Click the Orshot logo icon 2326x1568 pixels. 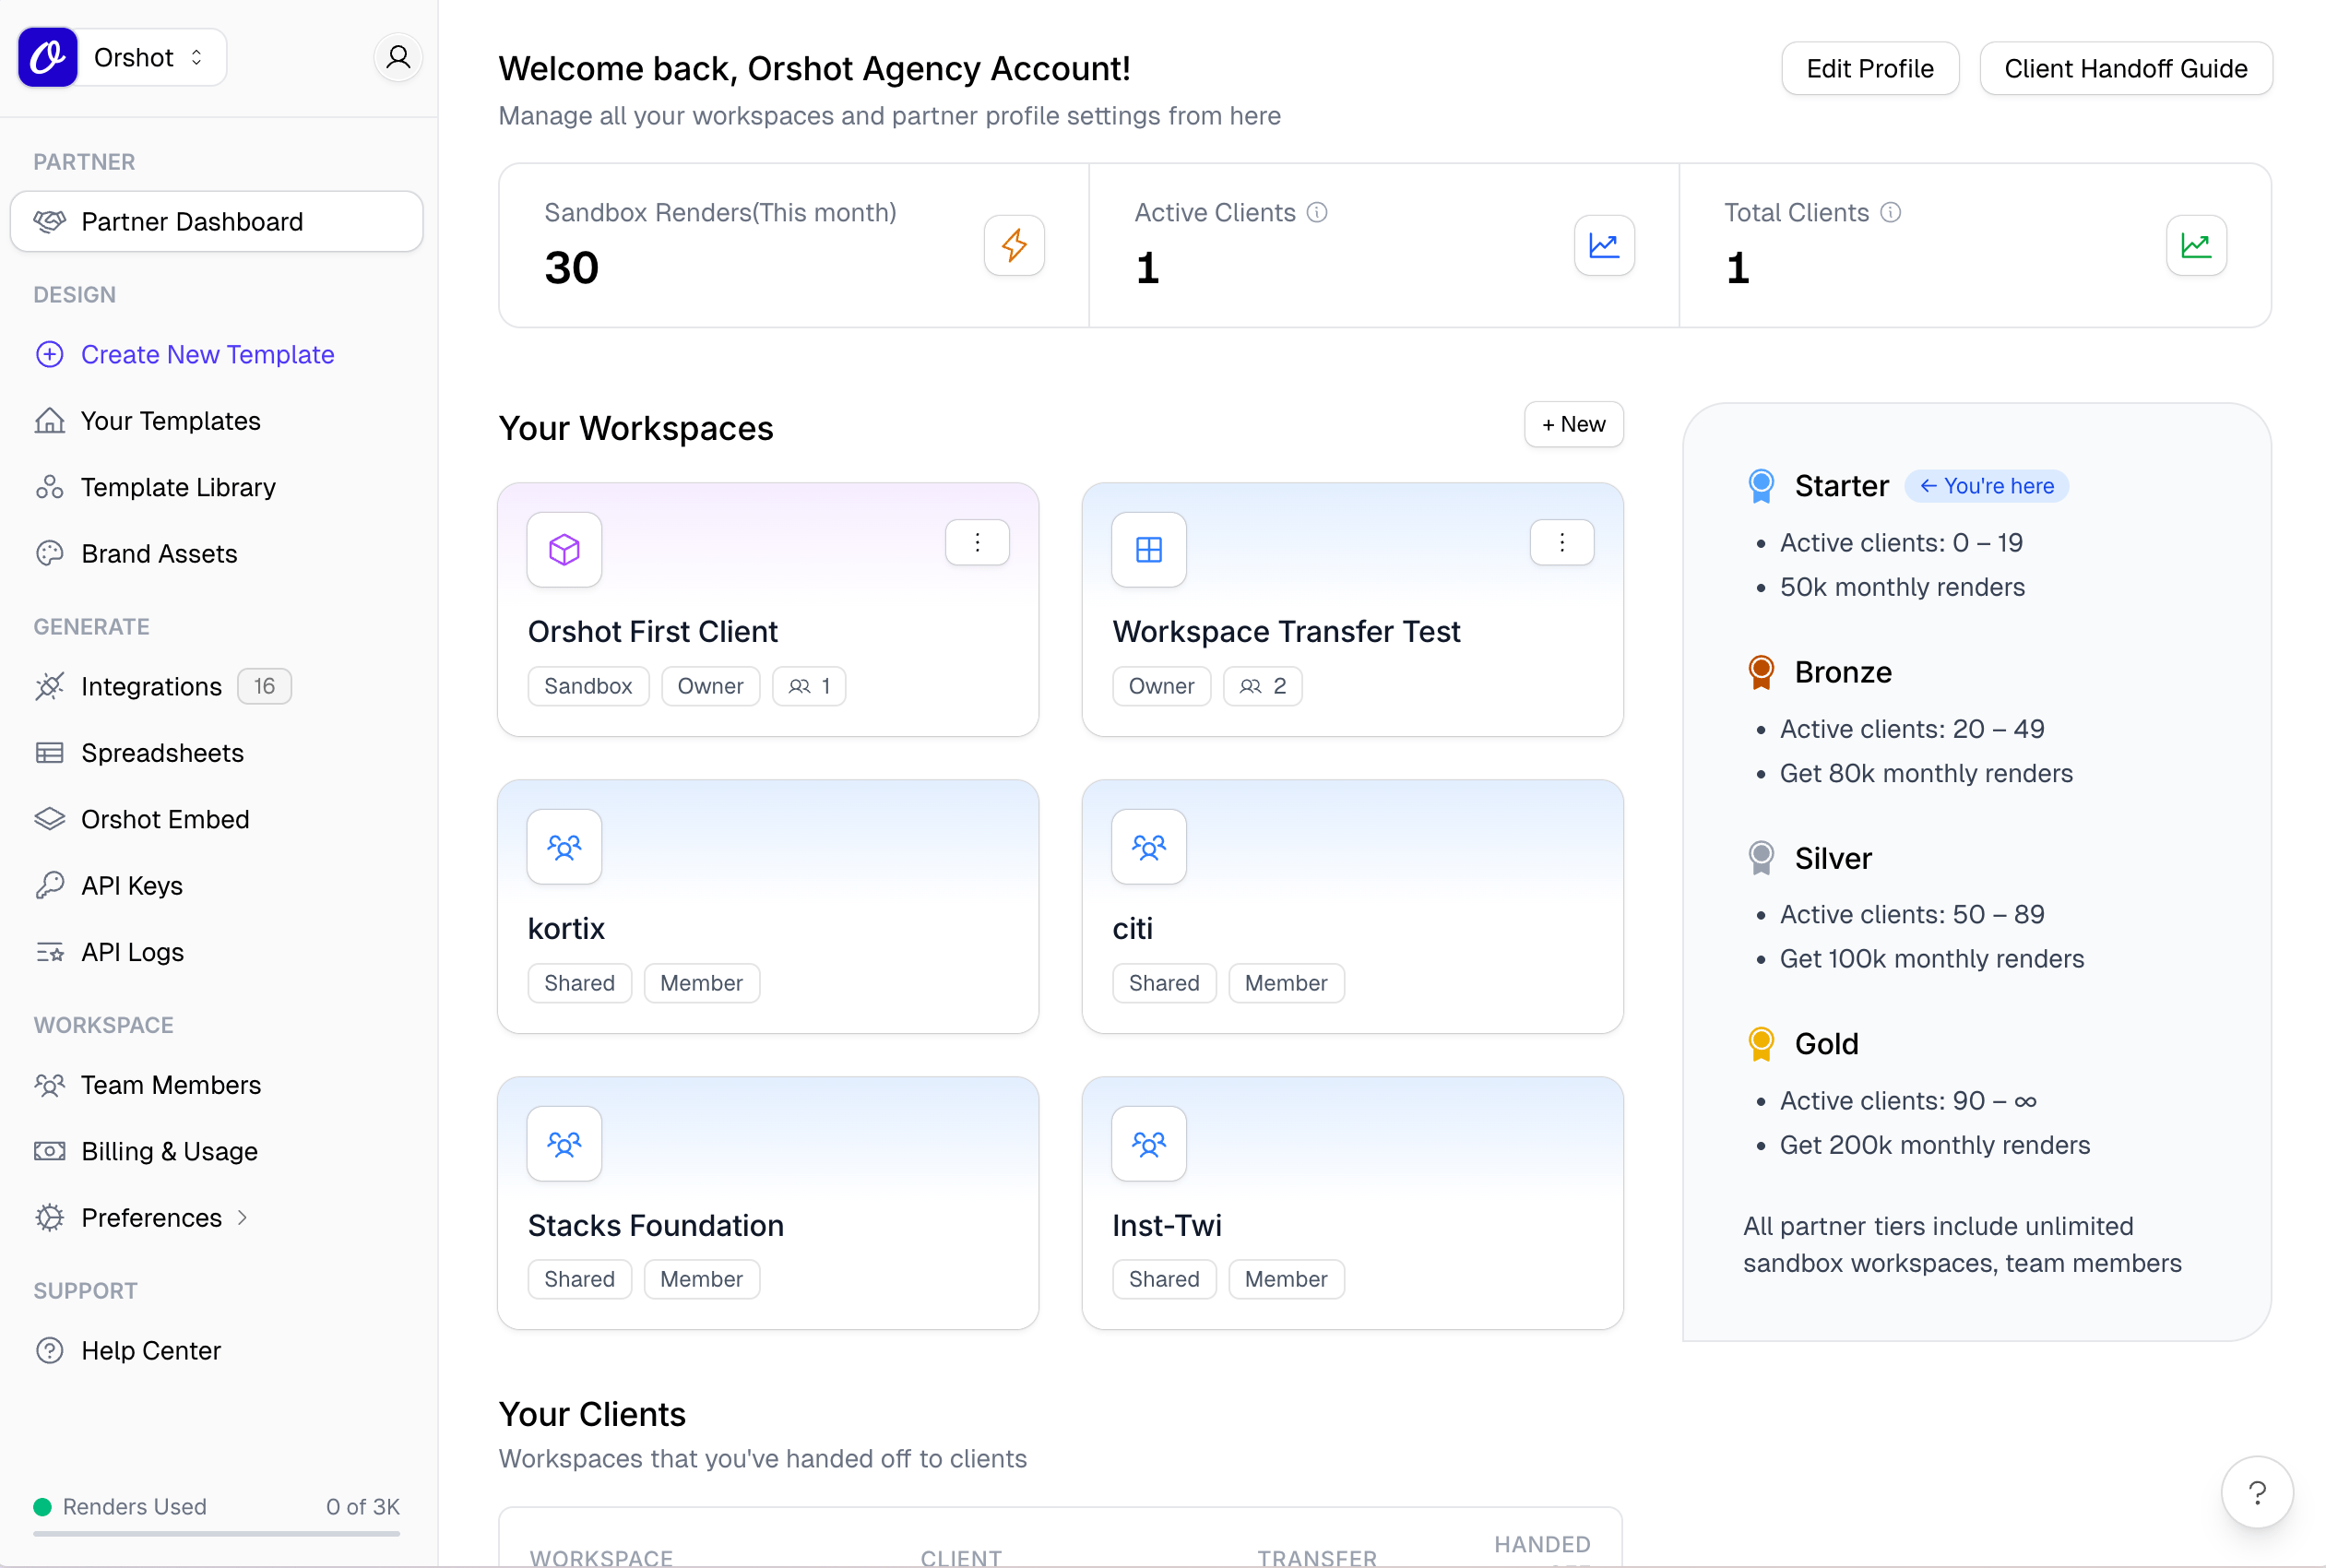48,57
